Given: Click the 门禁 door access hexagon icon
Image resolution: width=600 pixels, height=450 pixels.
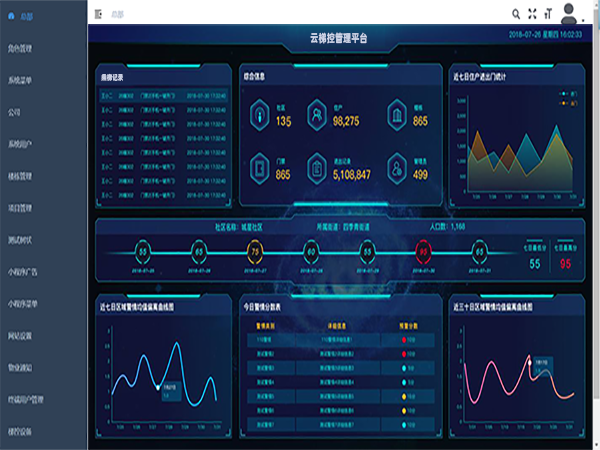Looking at the screenshot, I should pos(260,169).
